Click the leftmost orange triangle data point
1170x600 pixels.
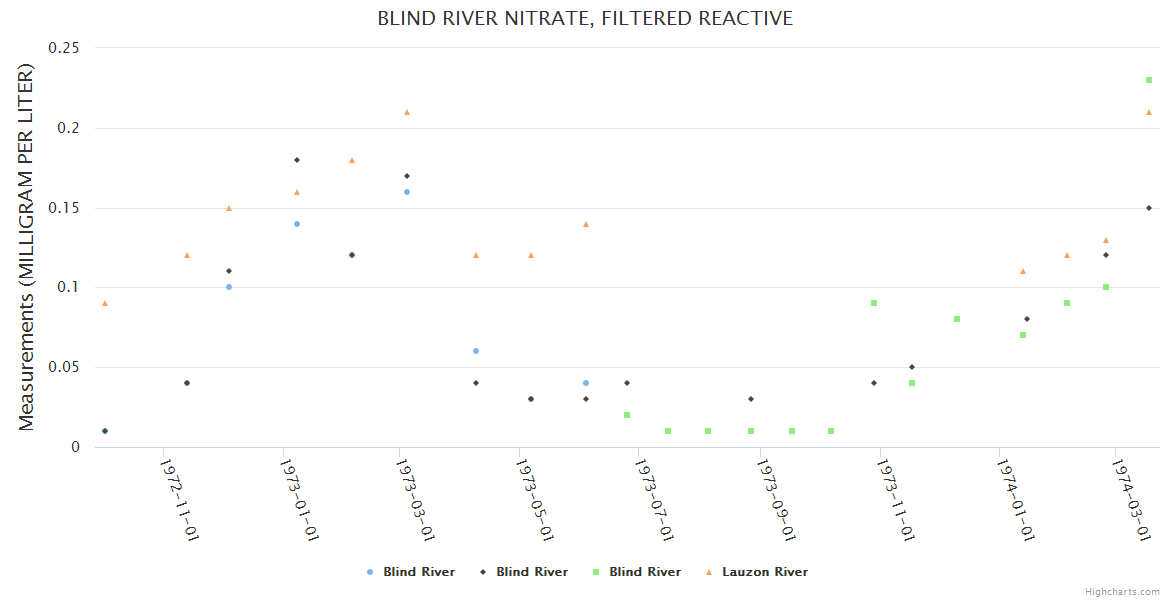[x=105, y=303]
